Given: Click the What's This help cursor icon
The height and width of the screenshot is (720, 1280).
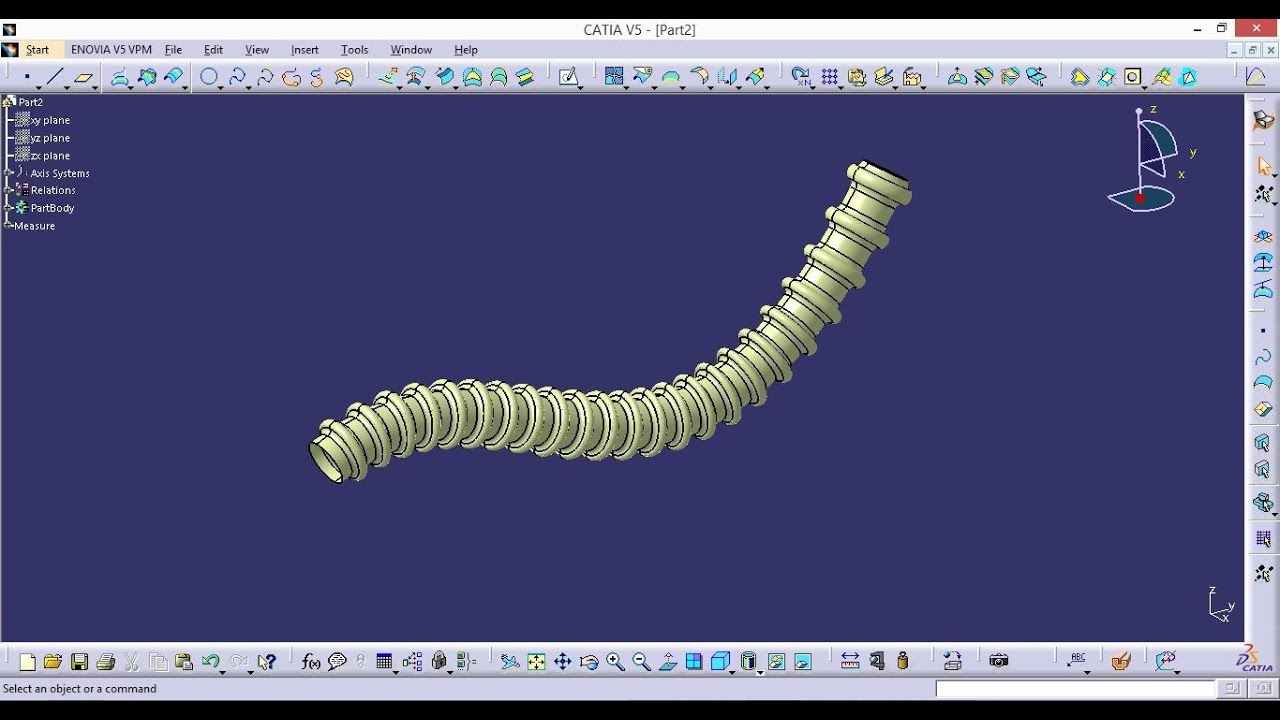Looking at the screenshot, I should point(265,661).
